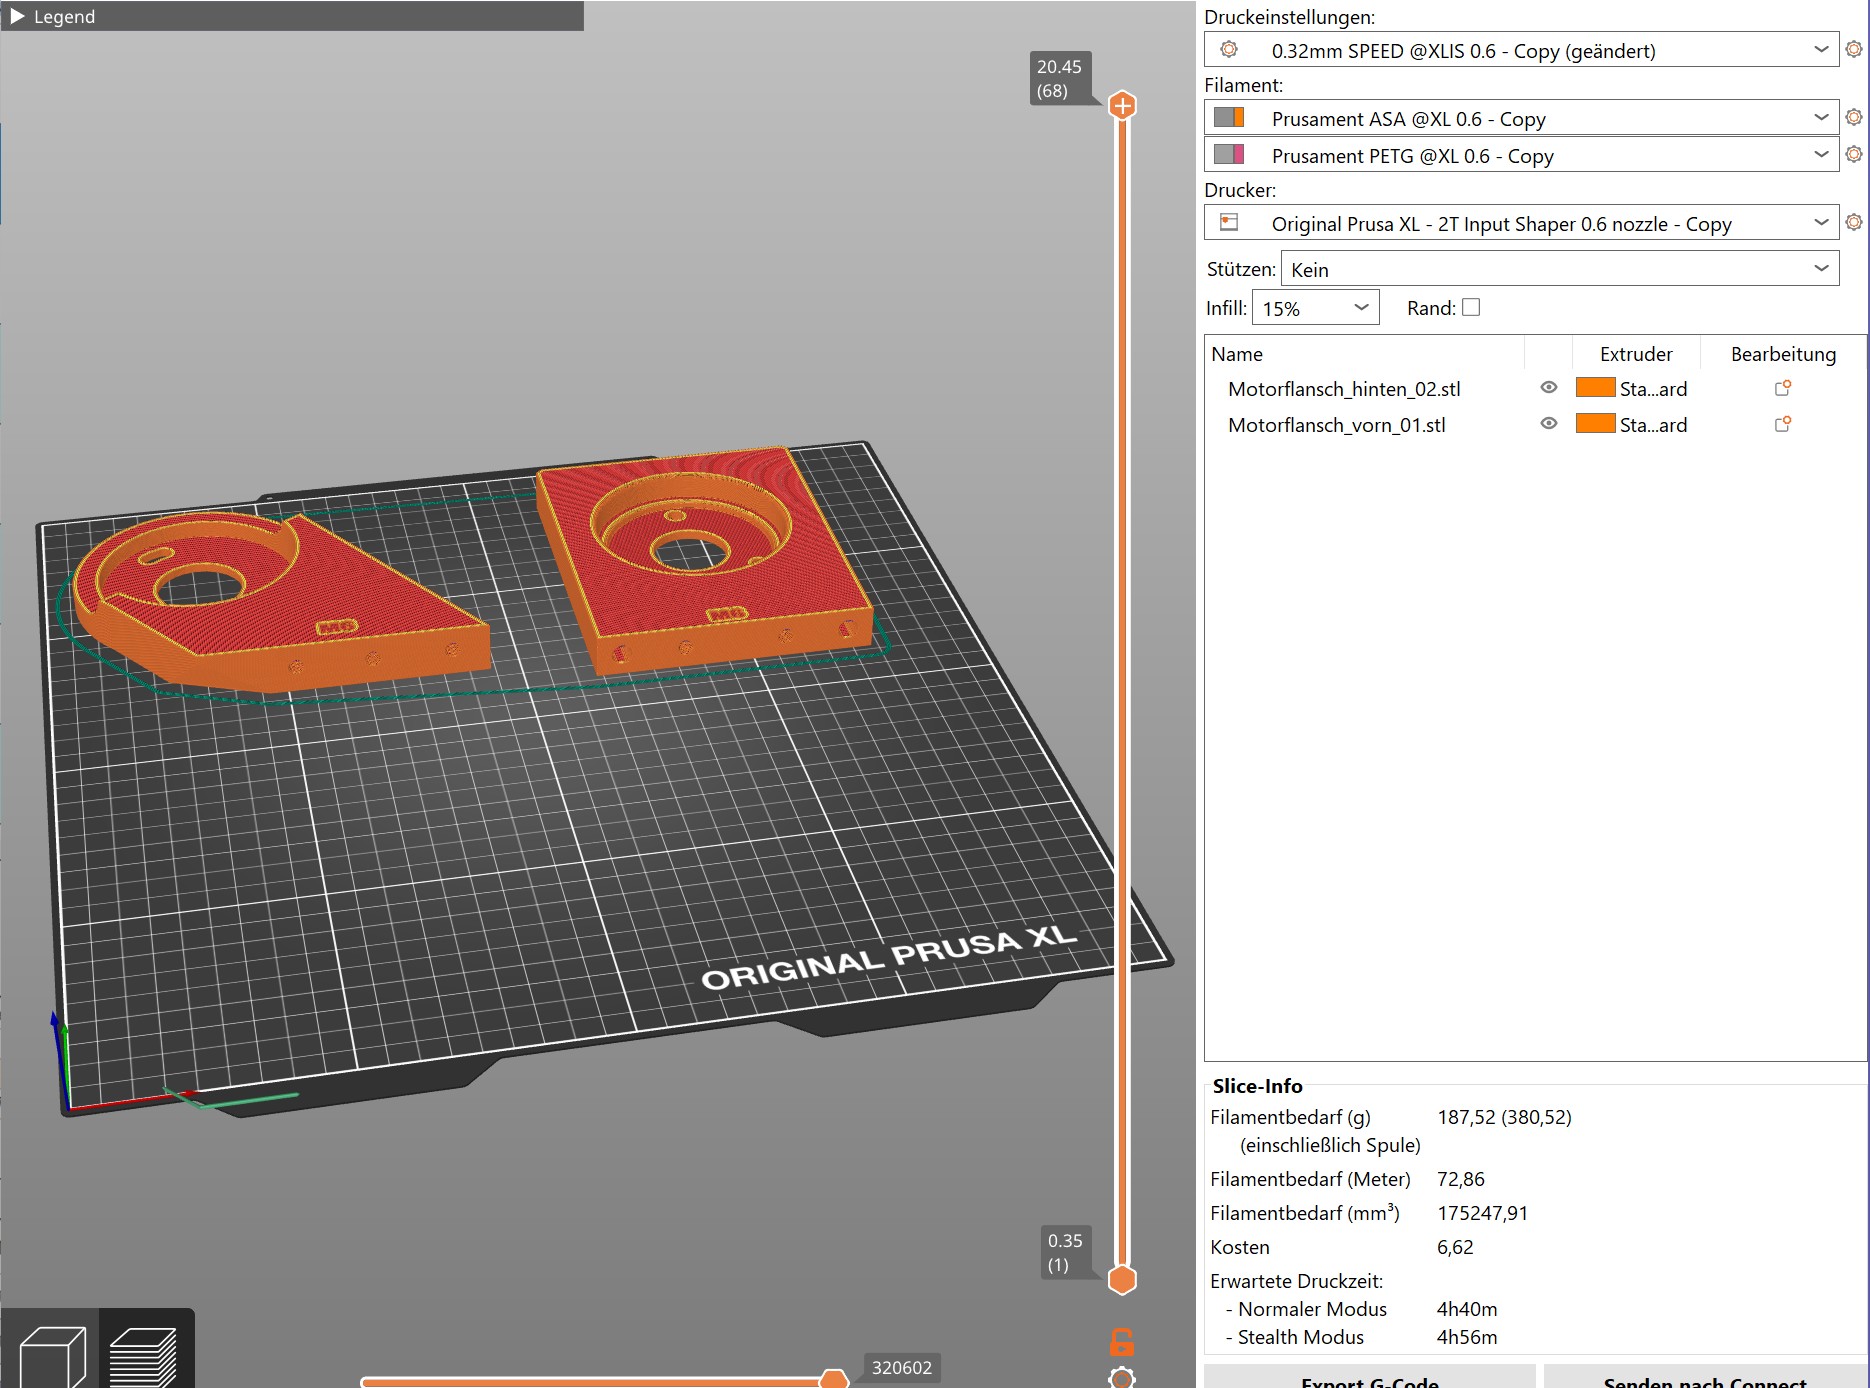Hide Motorflansch_vorn_01.stl with eye icon
Image resolution: width=1870 pixels, height=1388 pixels.
click(1549, 424)
